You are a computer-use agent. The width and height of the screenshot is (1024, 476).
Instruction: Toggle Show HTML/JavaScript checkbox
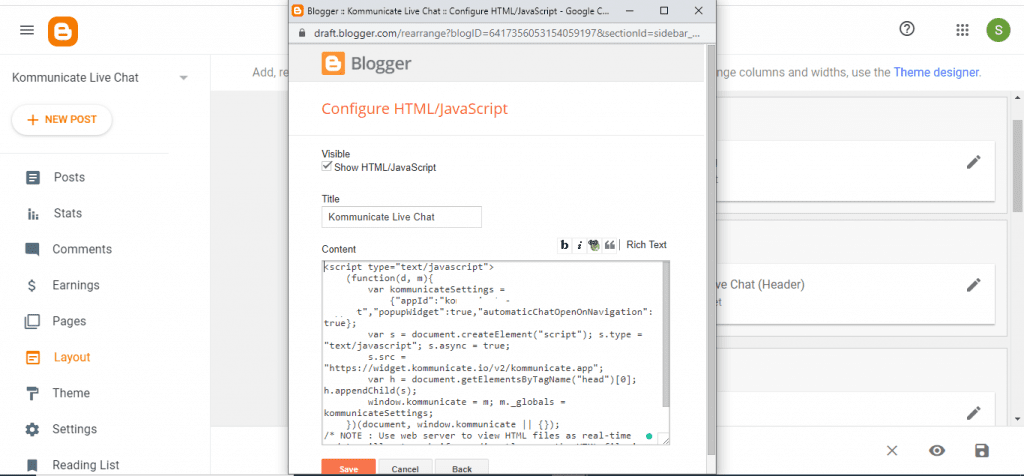[327, 167]
